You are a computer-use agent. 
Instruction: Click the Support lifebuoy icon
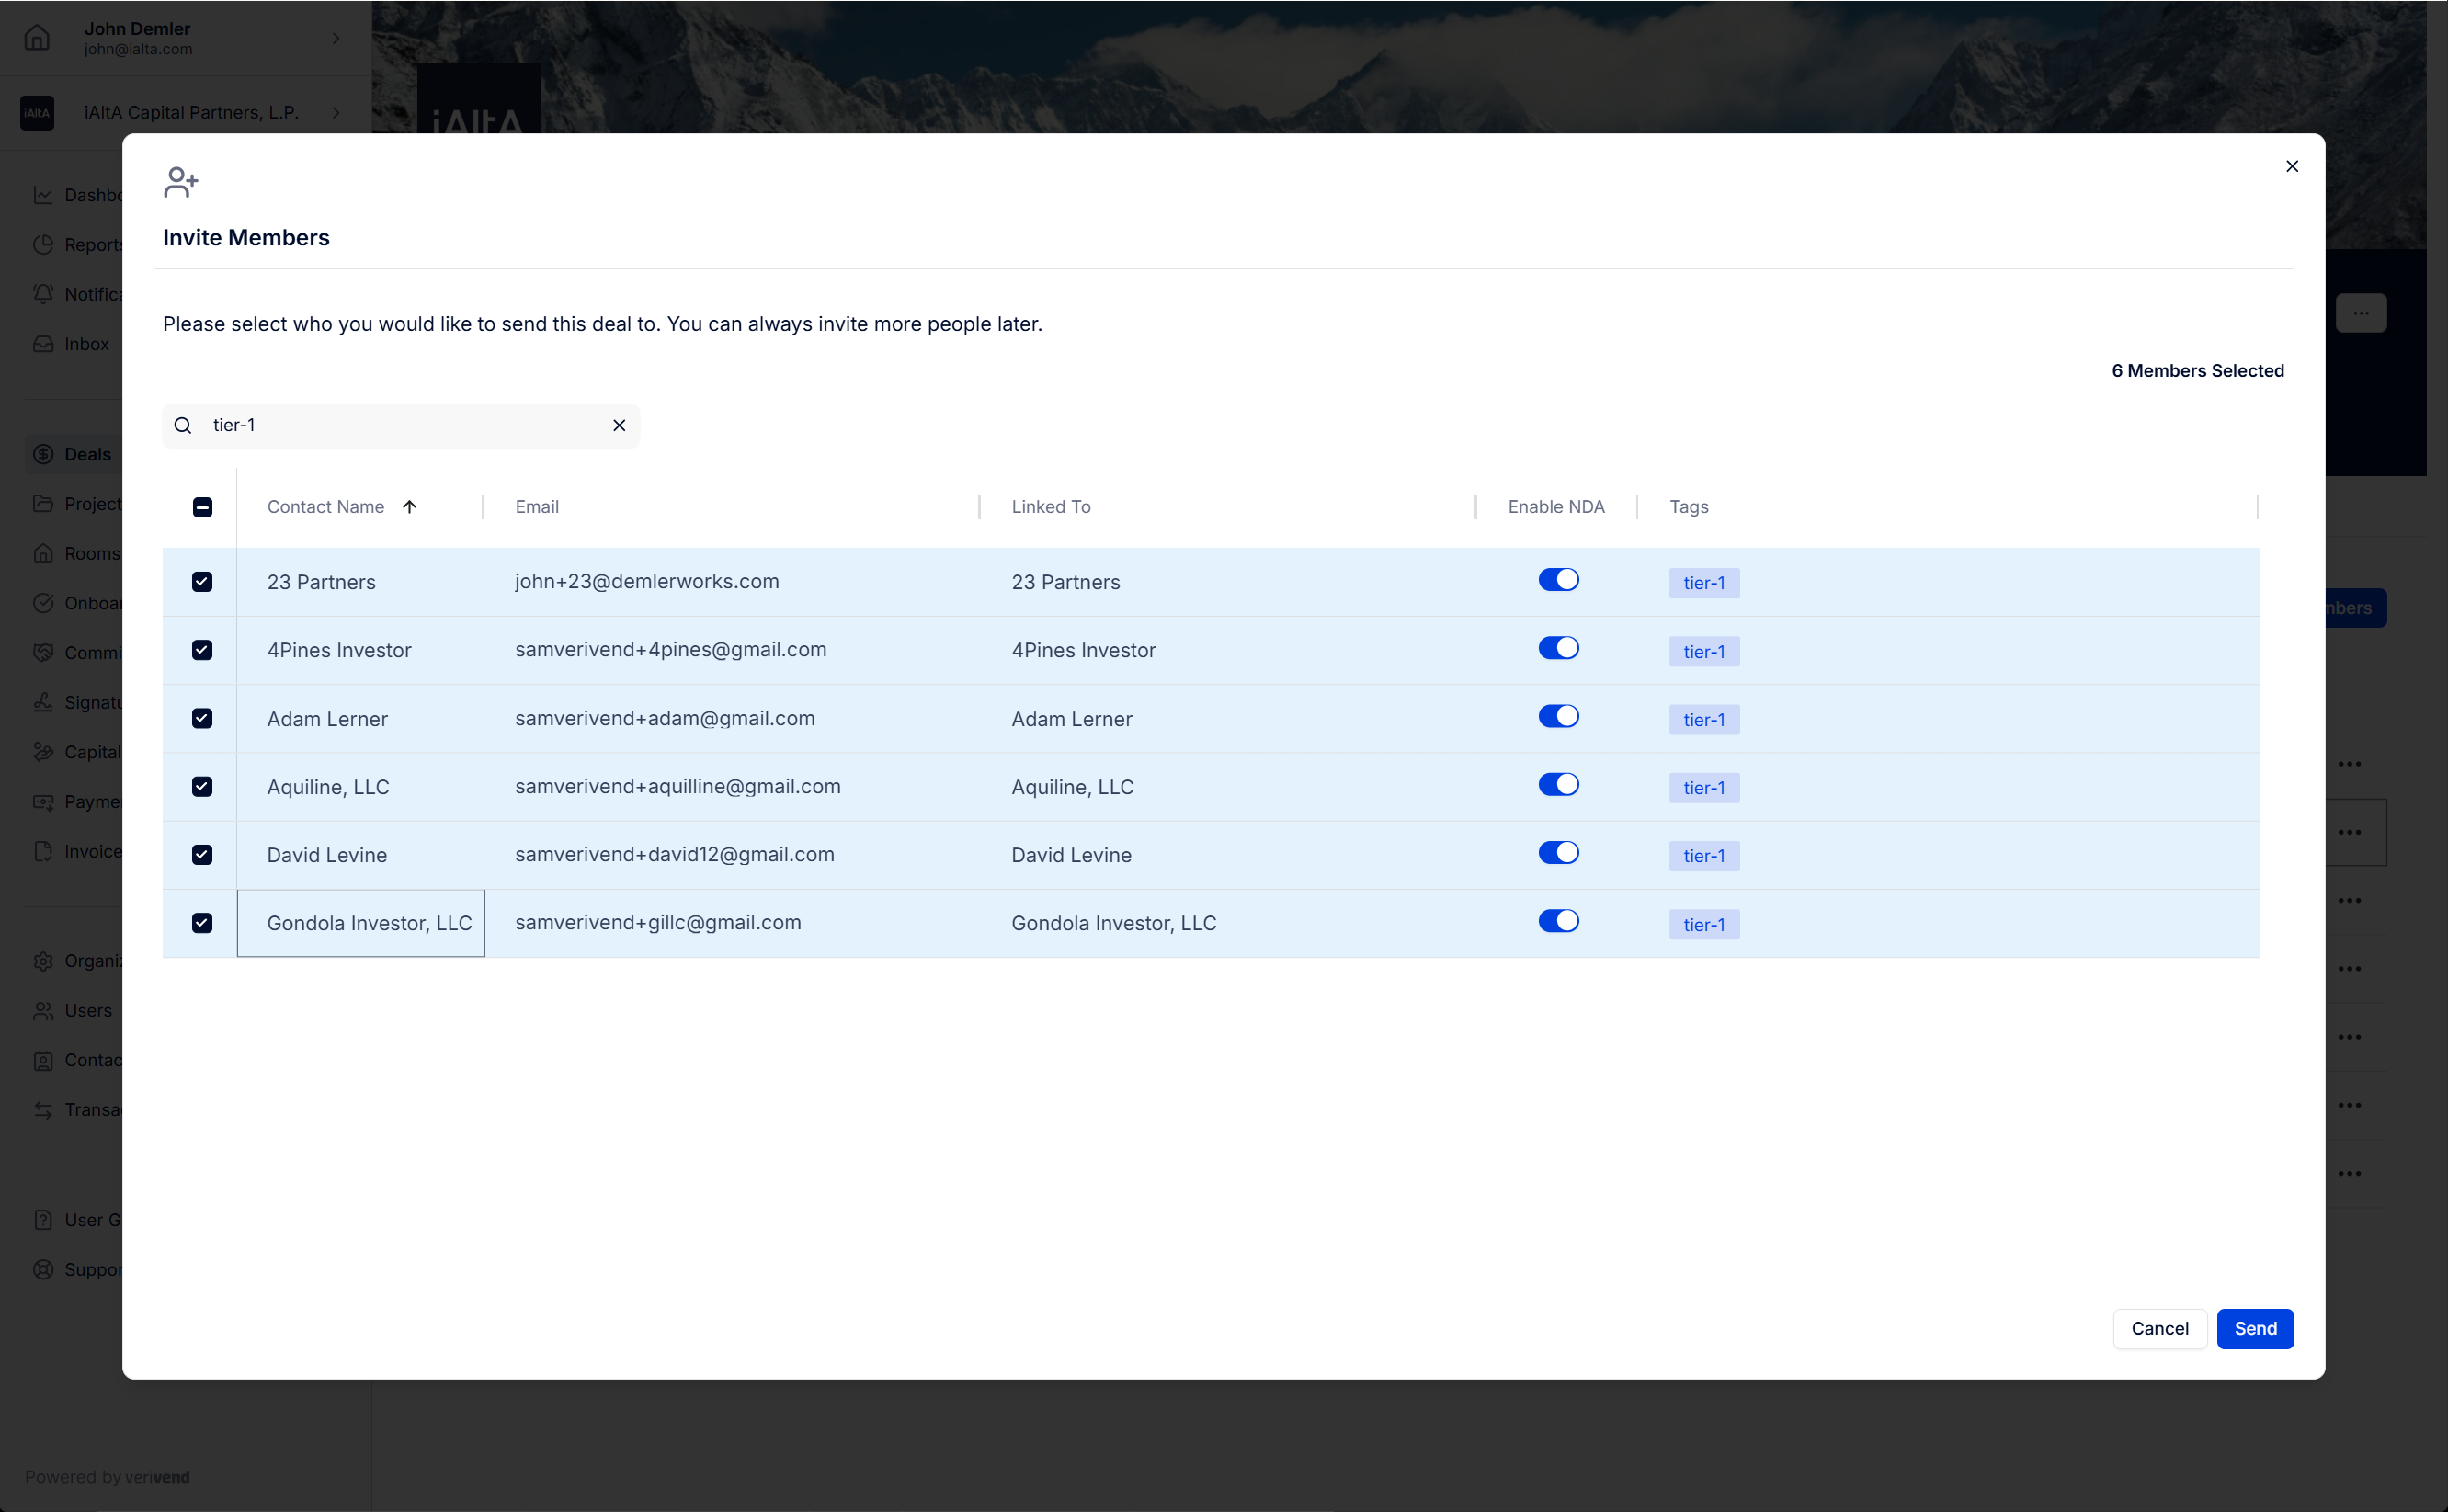pos(43,1270)
